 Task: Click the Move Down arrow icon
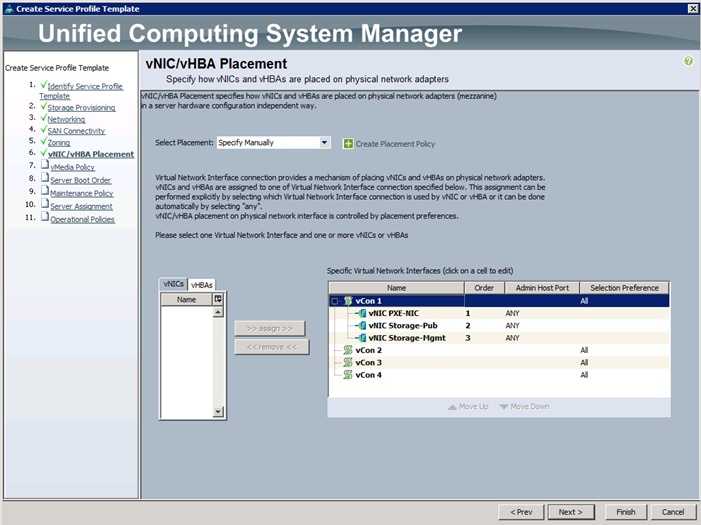[504, 407]
